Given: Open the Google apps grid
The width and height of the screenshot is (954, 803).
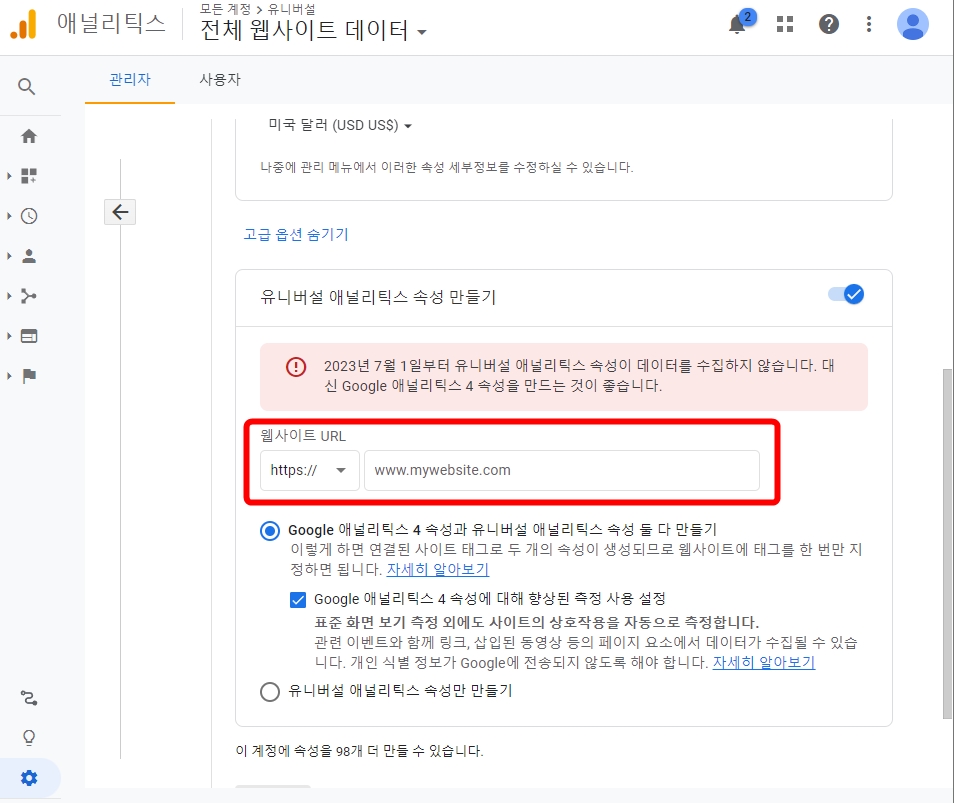Looking at the screenshot, I should click(x=785, y=24).
